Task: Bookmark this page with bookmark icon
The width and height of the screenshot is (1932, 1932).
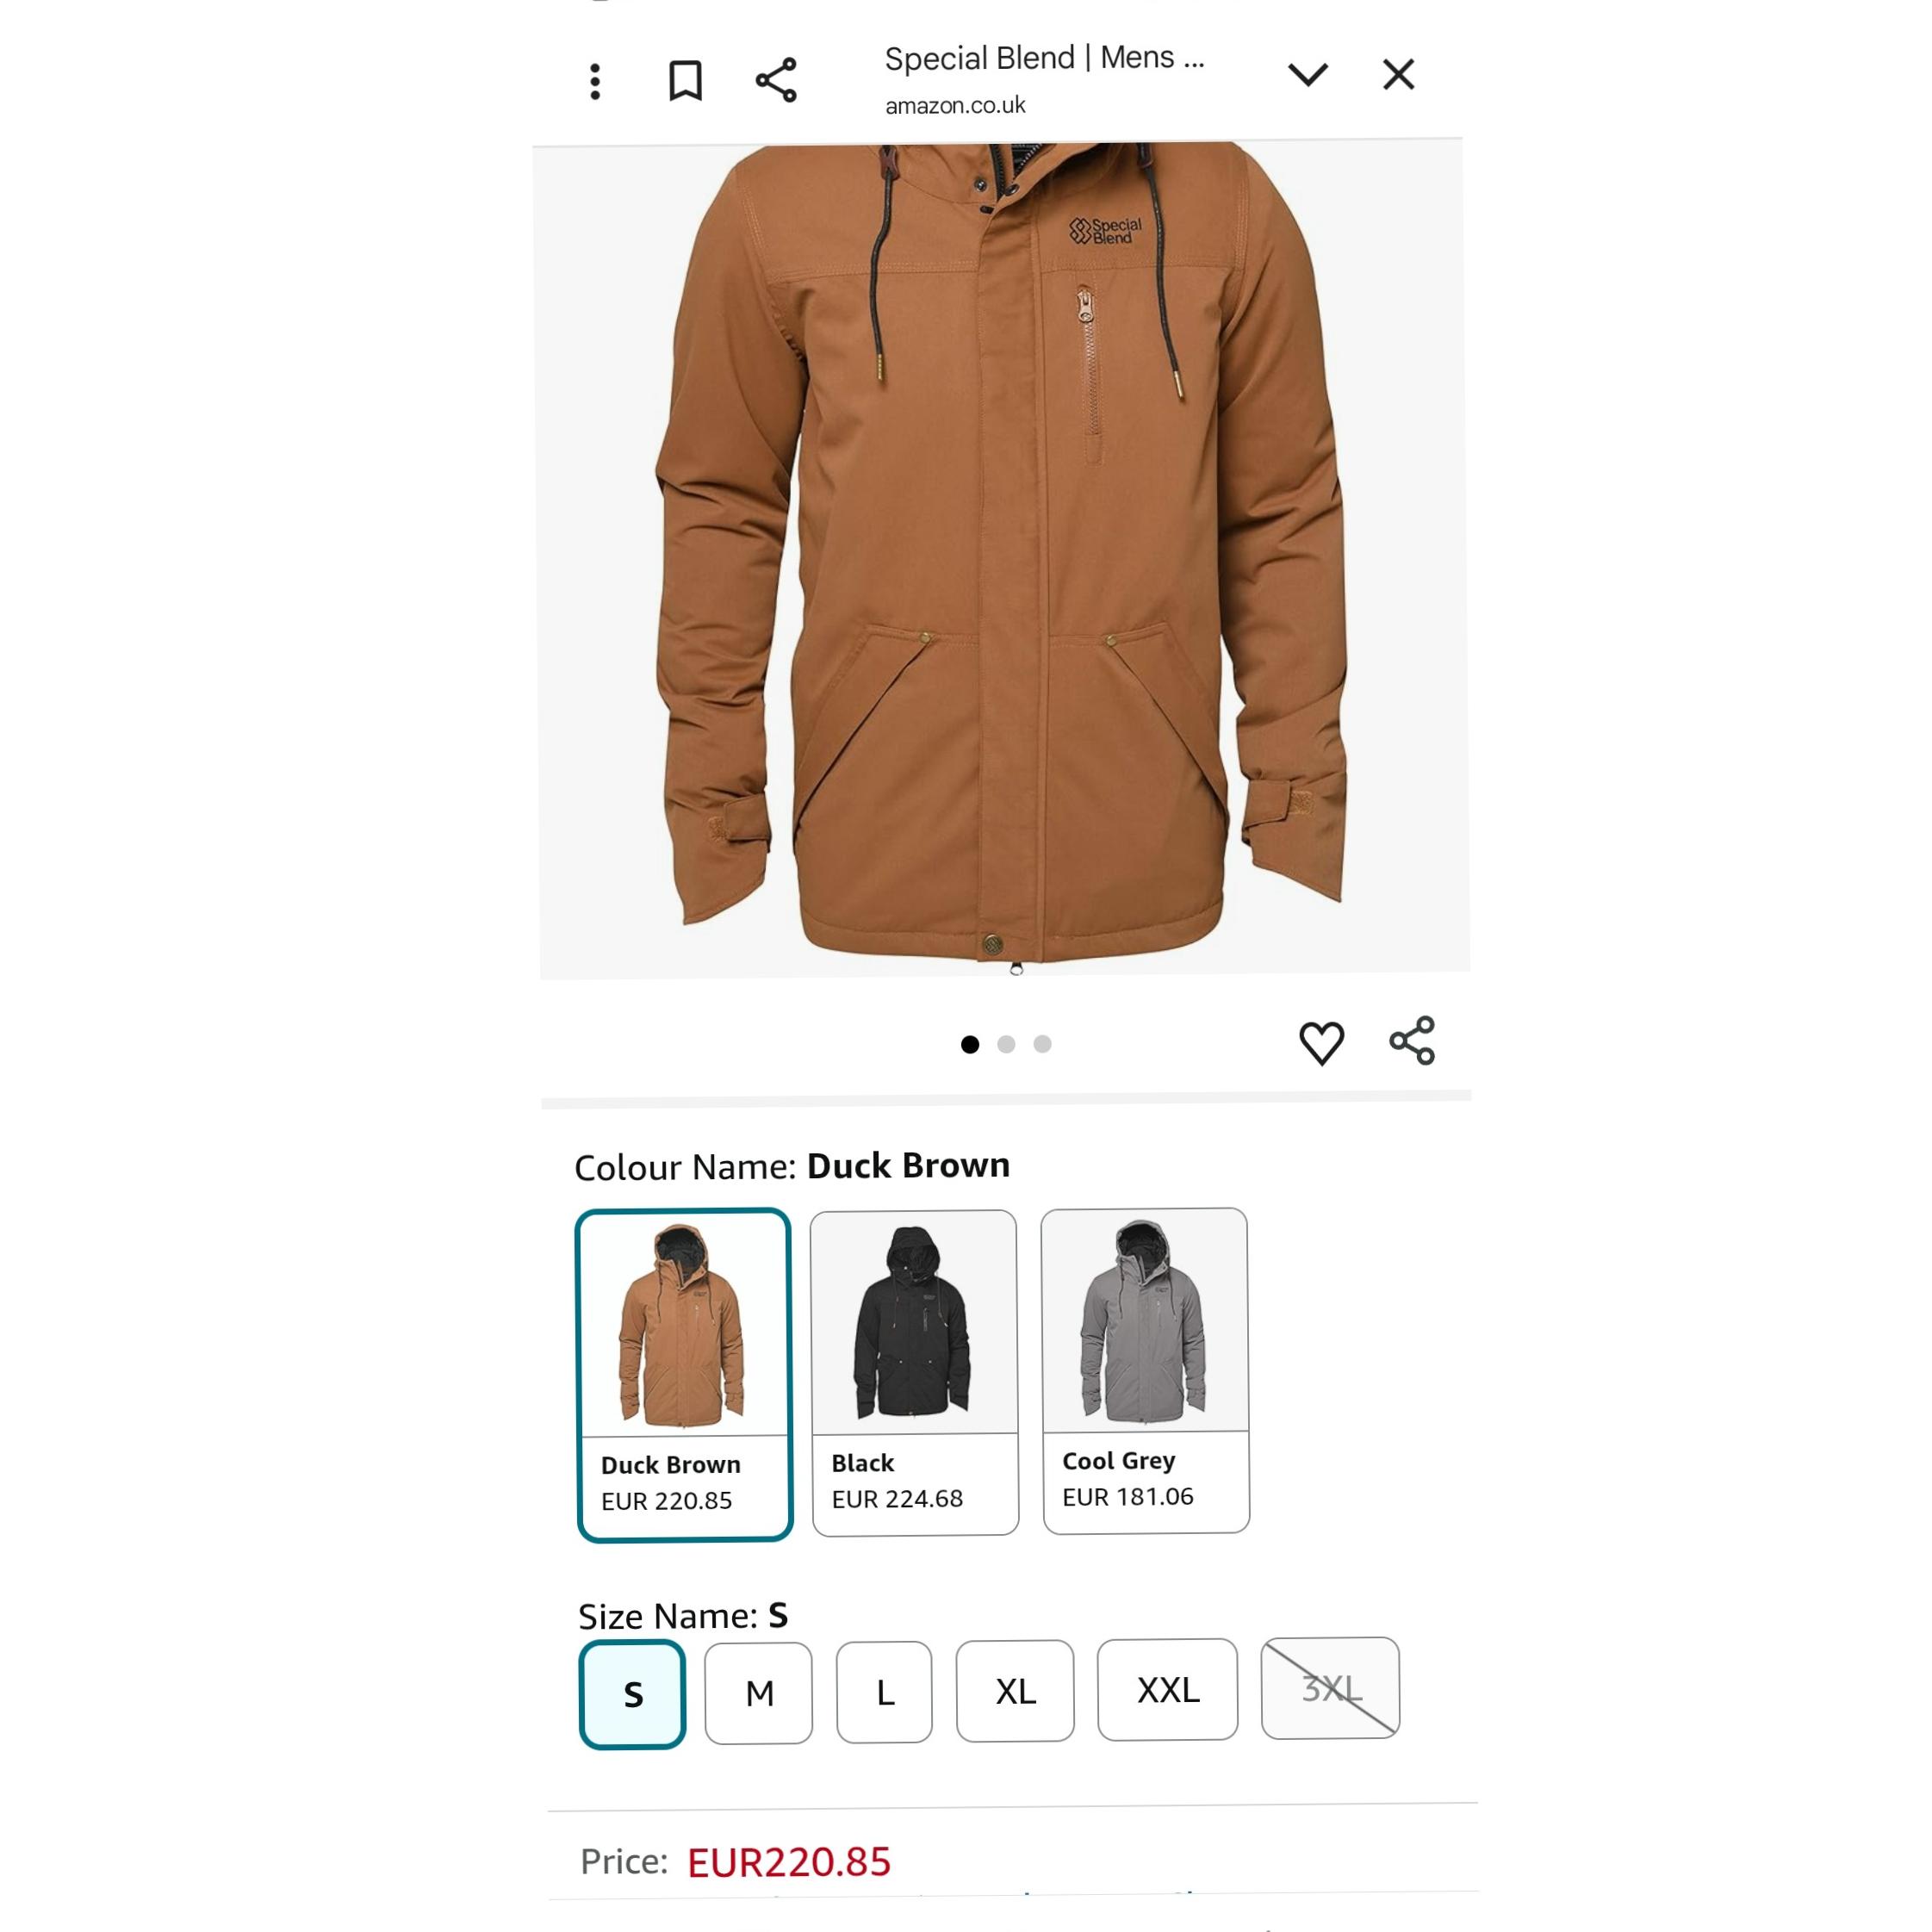Action: coord(685,80)
